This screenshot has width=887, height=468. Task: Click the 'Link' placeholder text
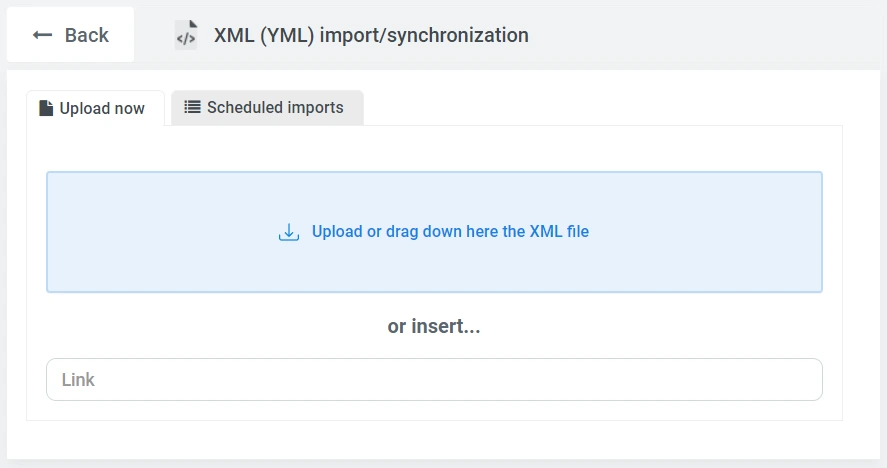point(78,380)
